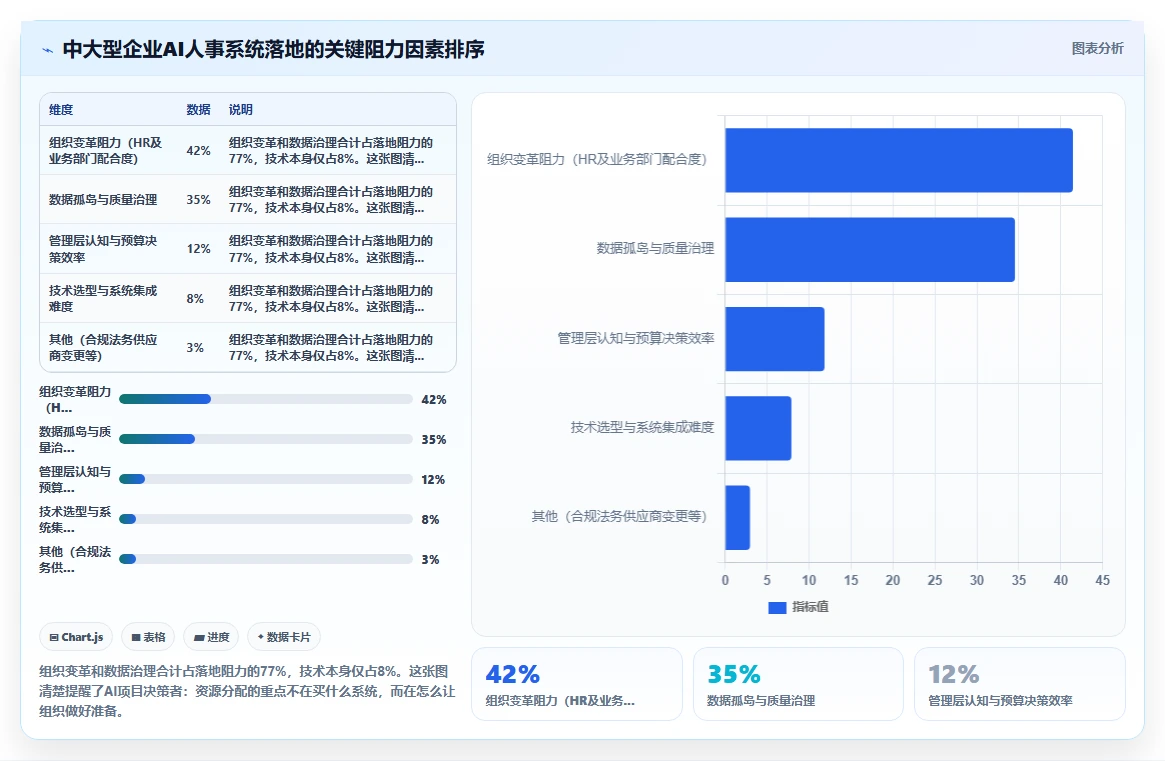Image resolution: width=1165 pixels, height=761 pixels.
Task: Select the Chart.js tag
Action: click(76, 637)
